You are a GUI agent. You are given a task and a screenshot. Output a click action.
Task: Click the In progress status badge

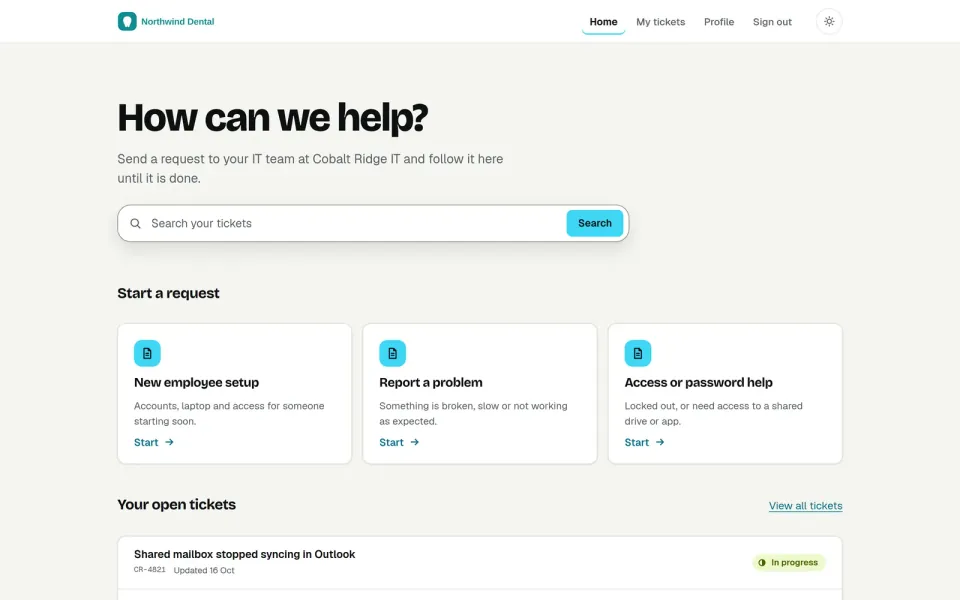click(x=789, y=562)
